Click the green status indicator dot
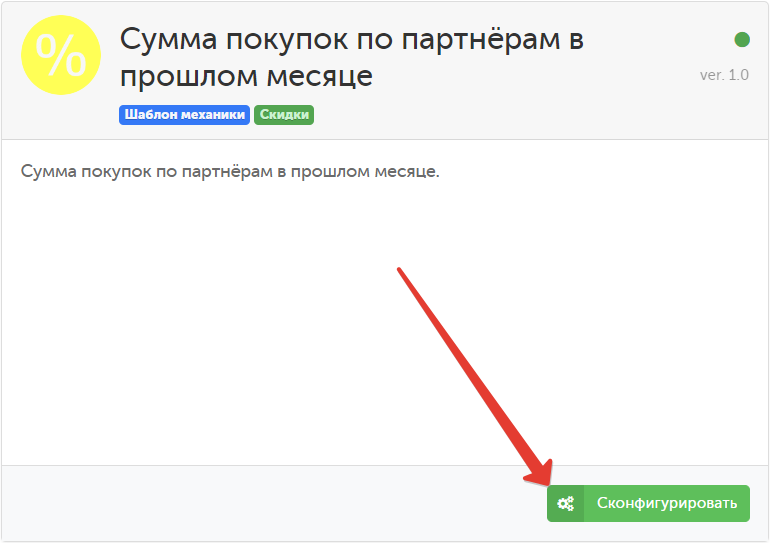Viewport: 770px width, 543px height. [742, 39]
